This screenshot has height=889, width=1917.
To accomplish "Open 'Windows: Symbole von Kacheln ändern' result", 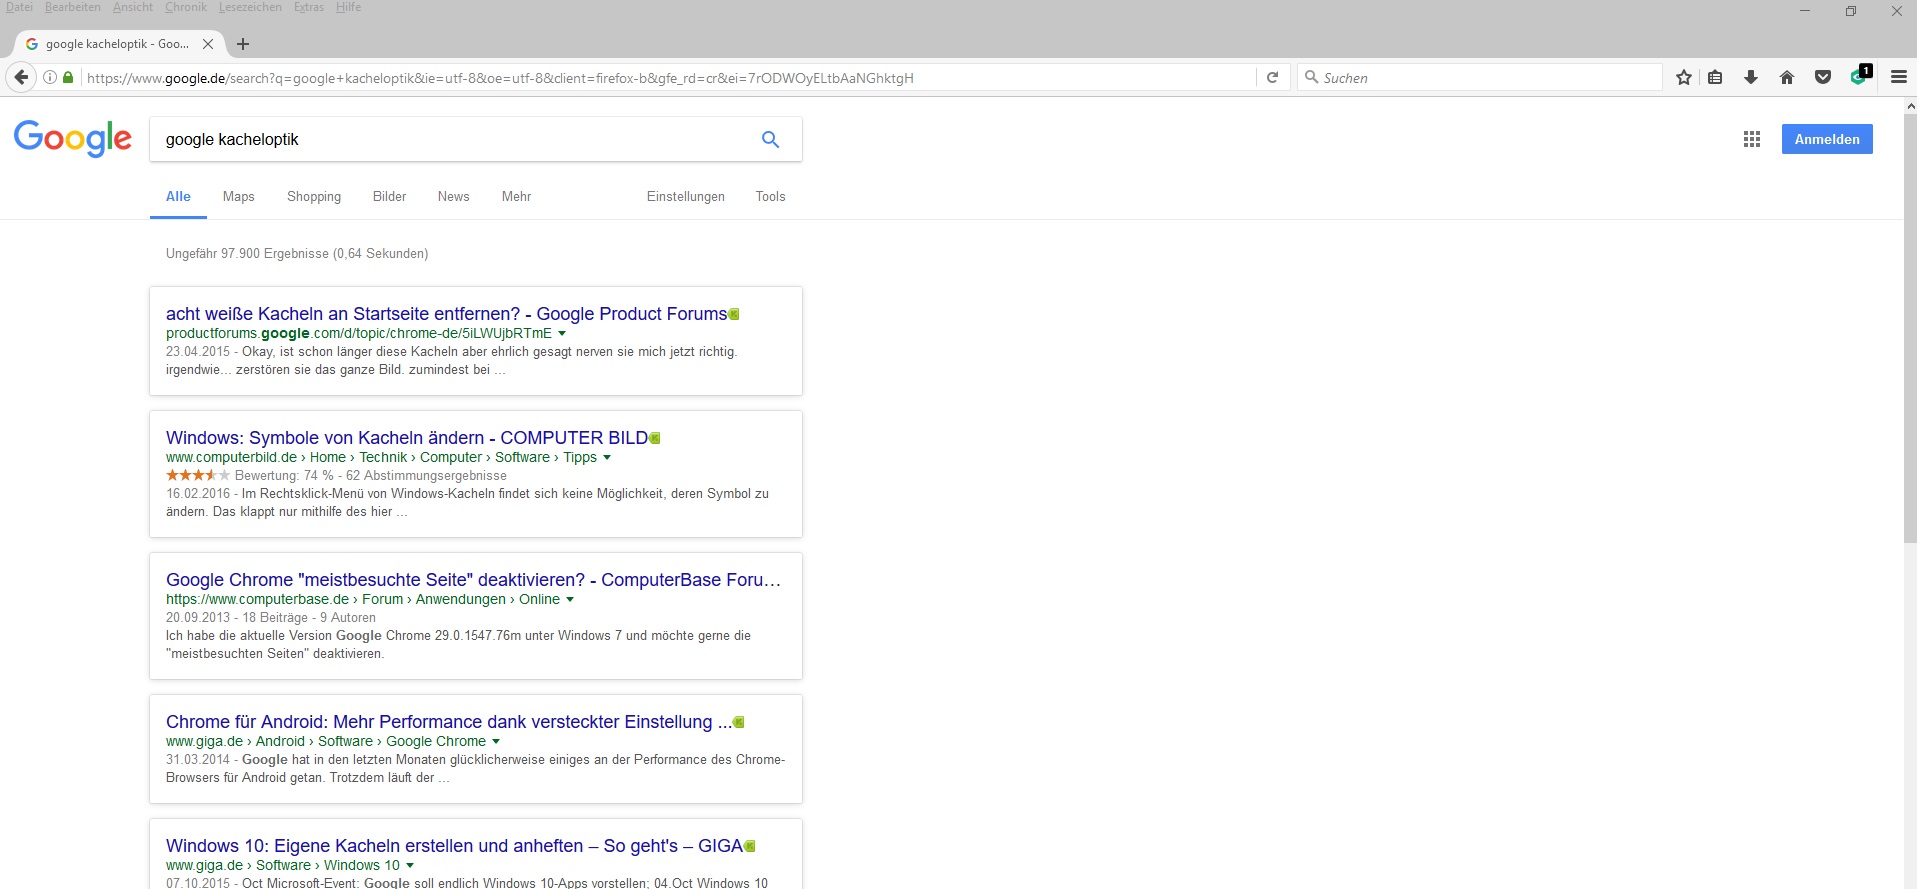I will (407, 438).
